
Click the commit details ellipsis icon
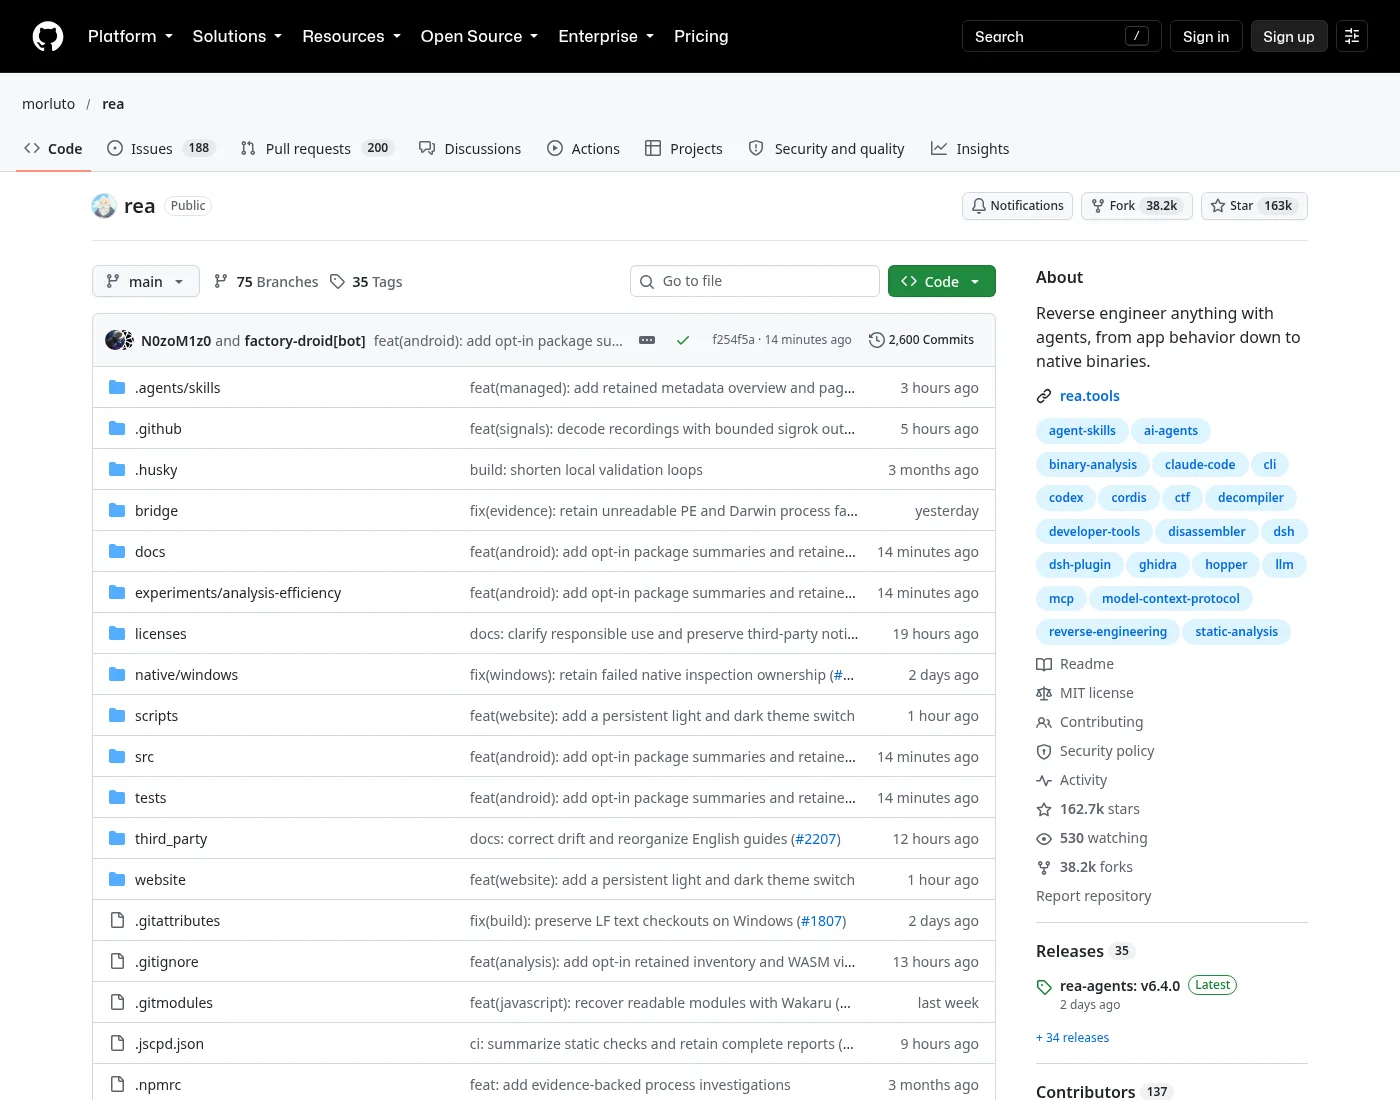[x=647, y=340]
